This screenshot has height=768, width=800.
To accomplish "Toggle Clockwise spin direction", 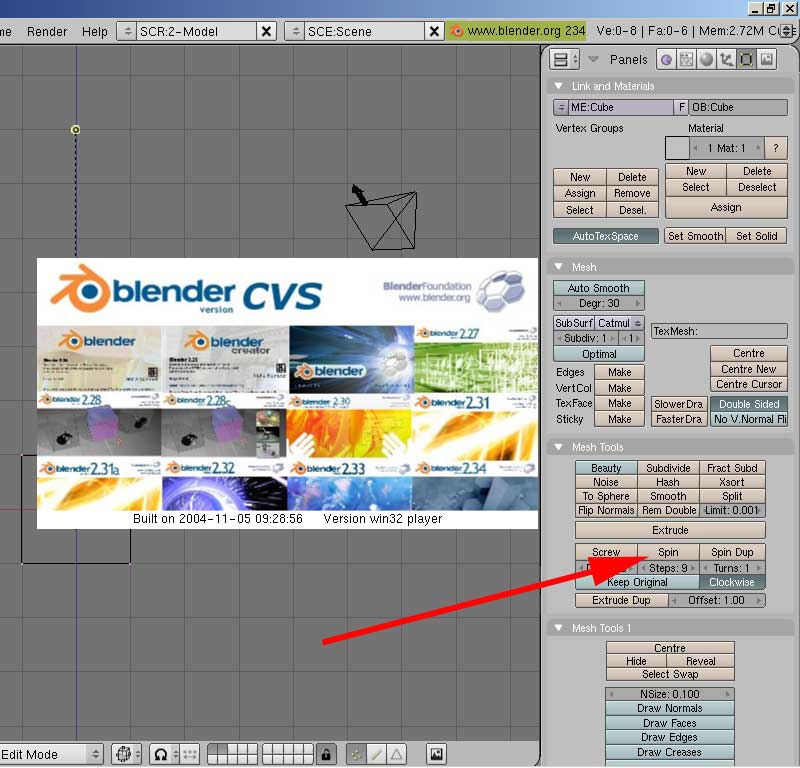I will coord(732,582).
